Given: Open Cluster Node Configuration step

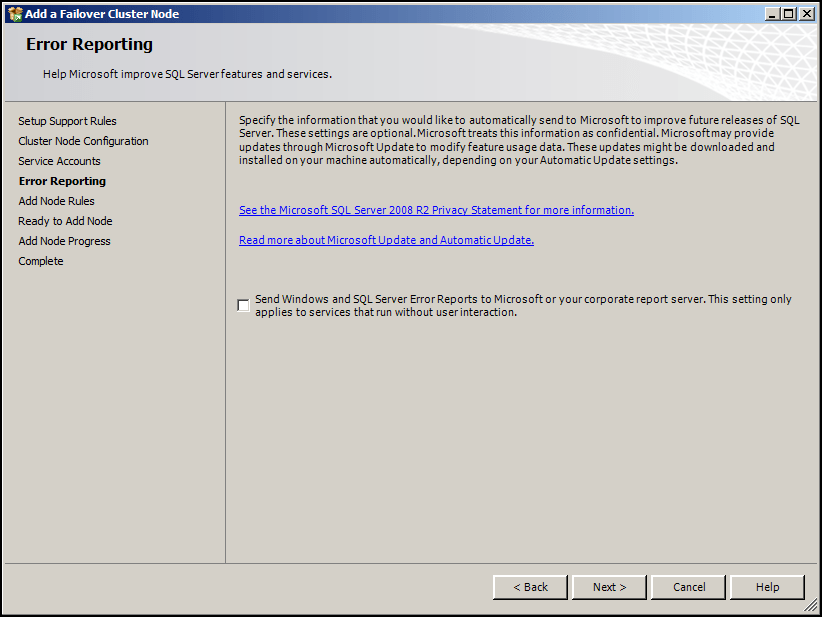Looking at the screenshot, I should (x=83, y=141).
